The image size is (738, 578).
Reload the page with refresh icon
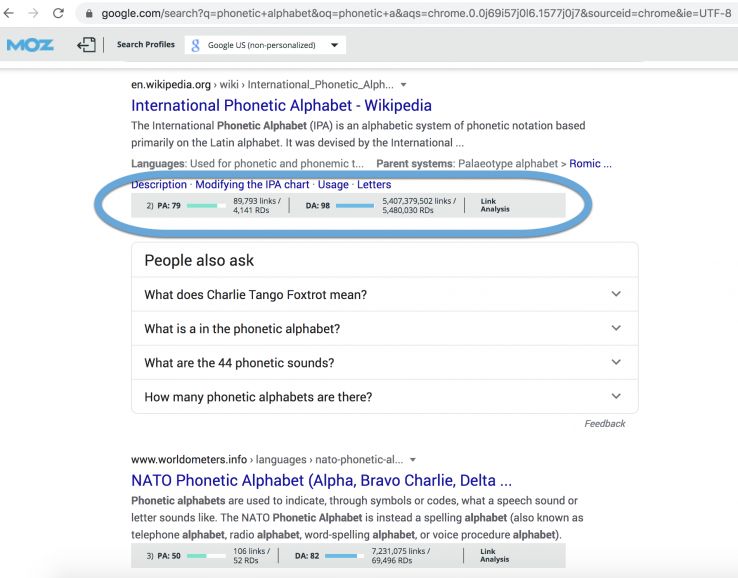click(58, 13)
